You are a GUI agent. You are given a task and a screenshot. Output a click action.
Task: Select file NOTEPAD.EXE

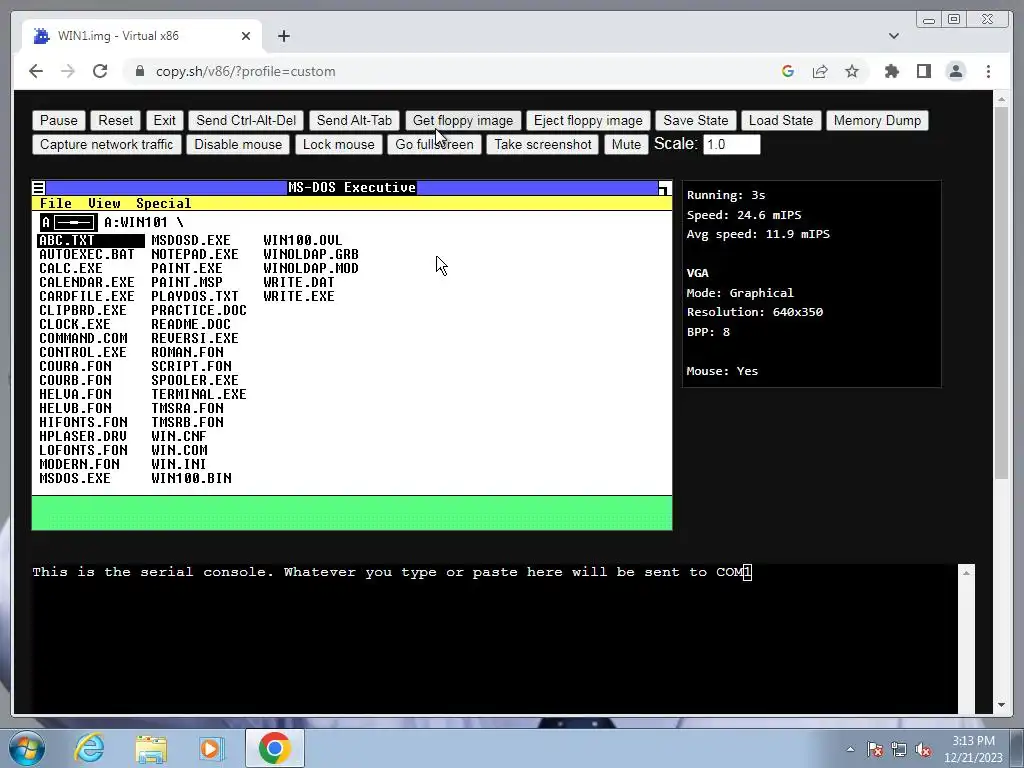(195, 255)
